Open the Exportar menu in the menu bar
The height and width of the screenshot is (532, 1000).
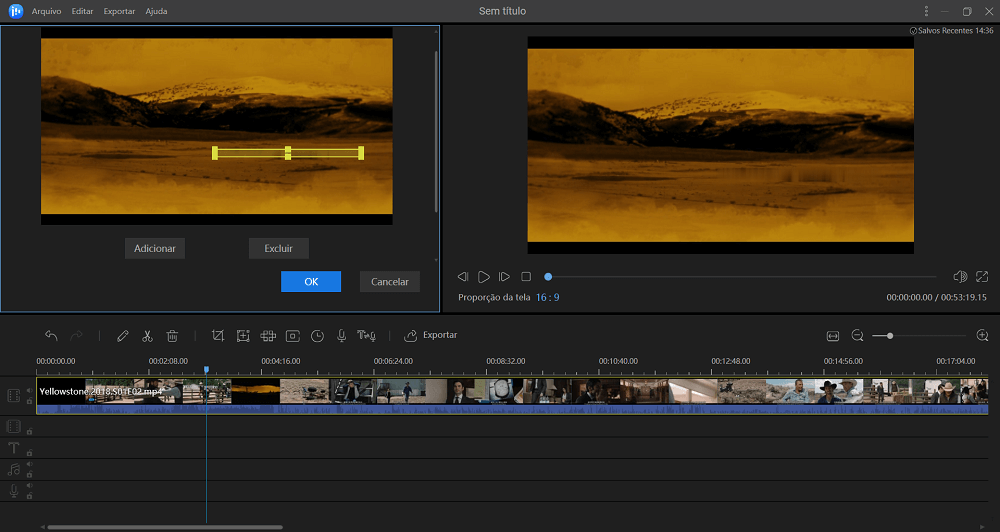119,11
